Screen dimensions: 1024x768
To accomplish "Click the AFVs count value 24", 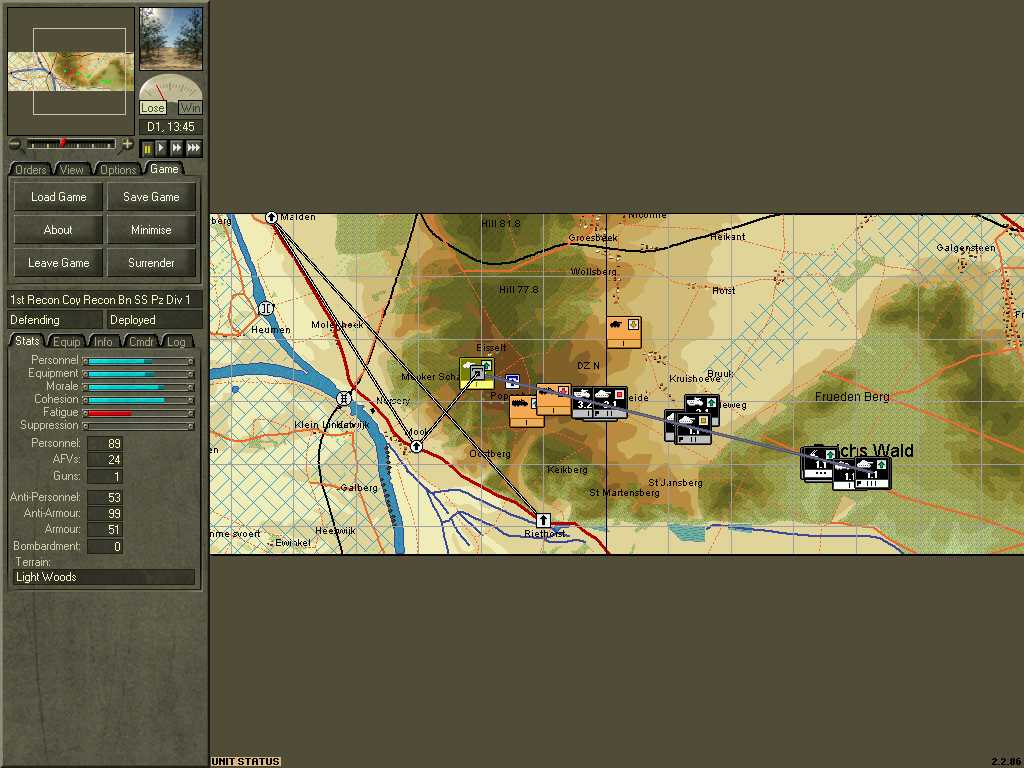I will (105, 460).
